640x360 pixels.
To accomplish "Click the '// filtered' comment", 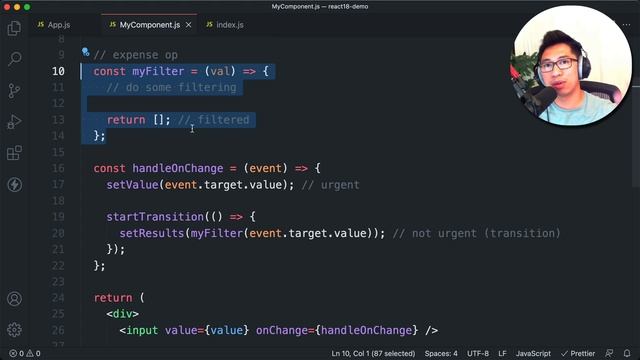I will [x=214, y=120].
